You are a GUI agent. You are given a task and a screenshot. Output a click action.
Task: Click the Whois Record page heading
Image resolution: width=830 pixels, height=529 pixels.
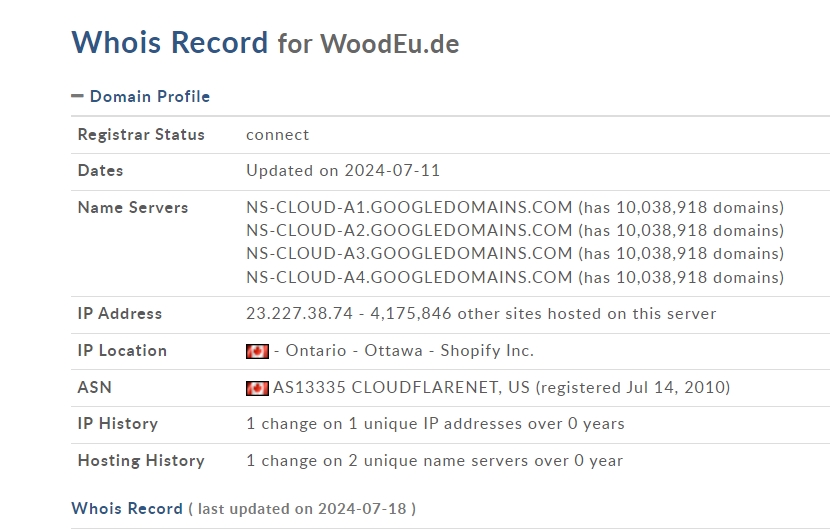(x=170, y=42)
